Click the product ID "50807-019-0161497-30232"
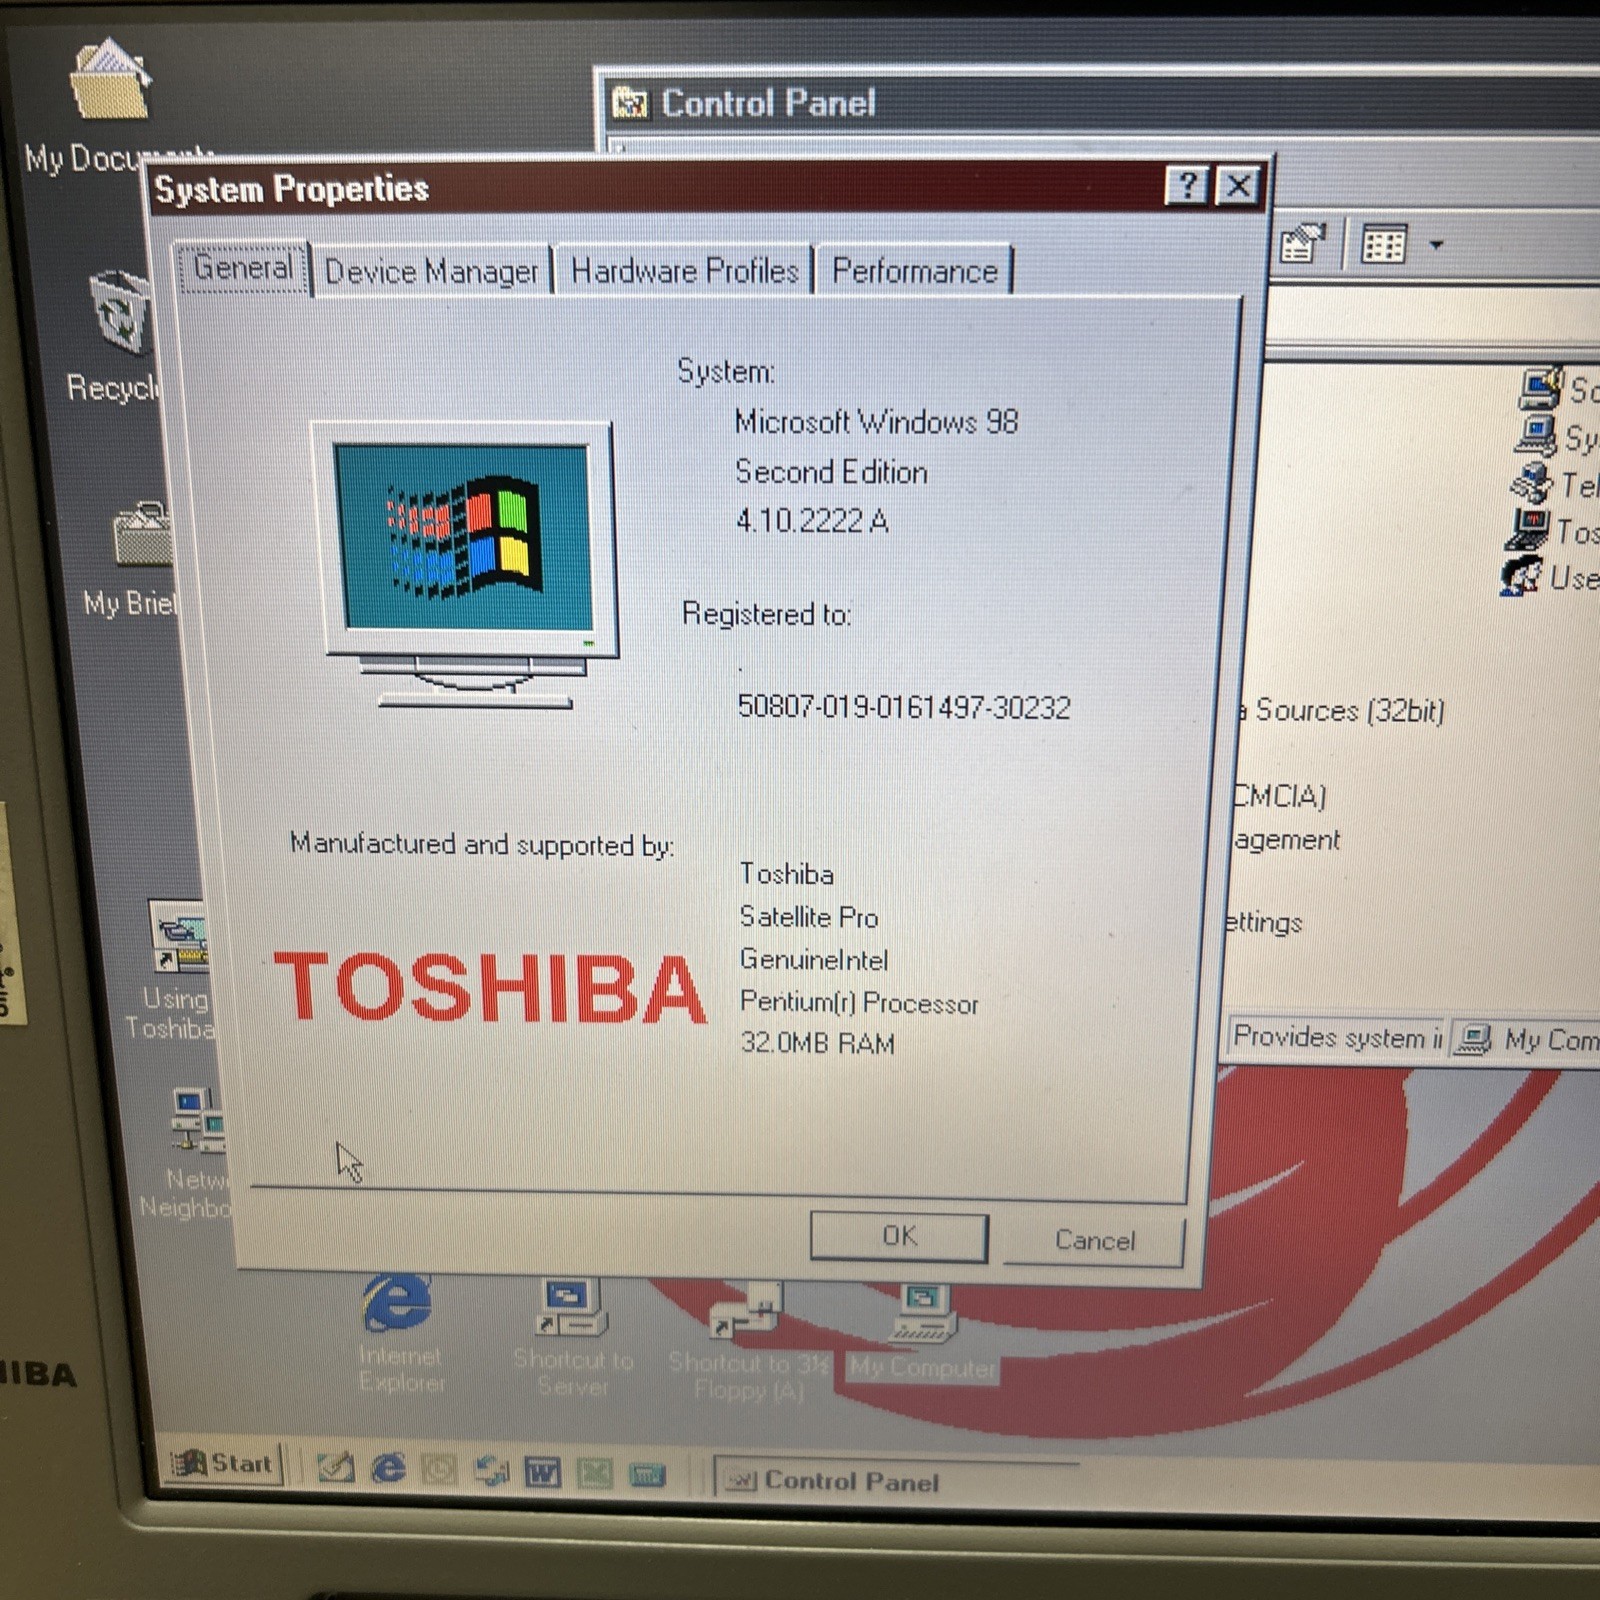The image size is (1600, 1600). (x=904, y=708)
